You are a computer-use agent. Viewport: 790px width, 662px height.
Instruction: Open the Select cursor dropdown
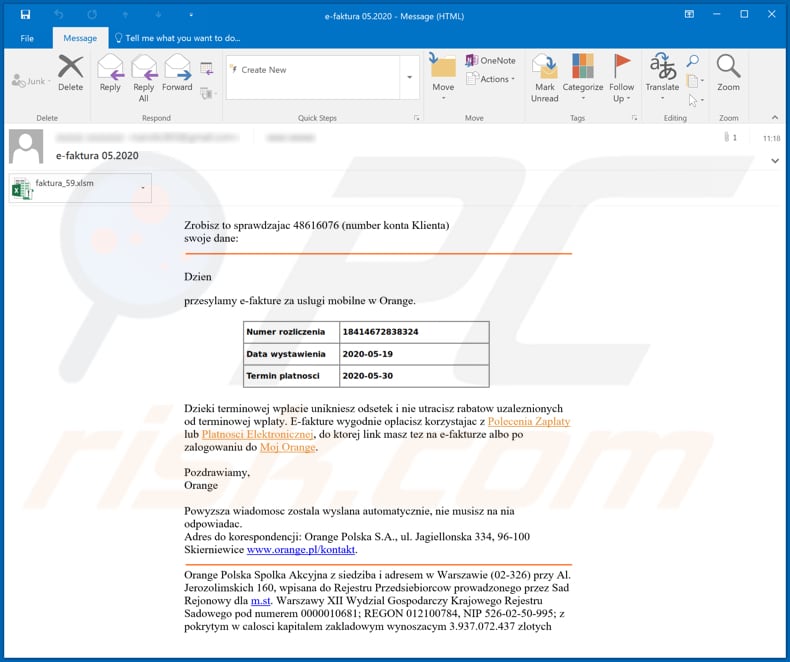(695, 100)
